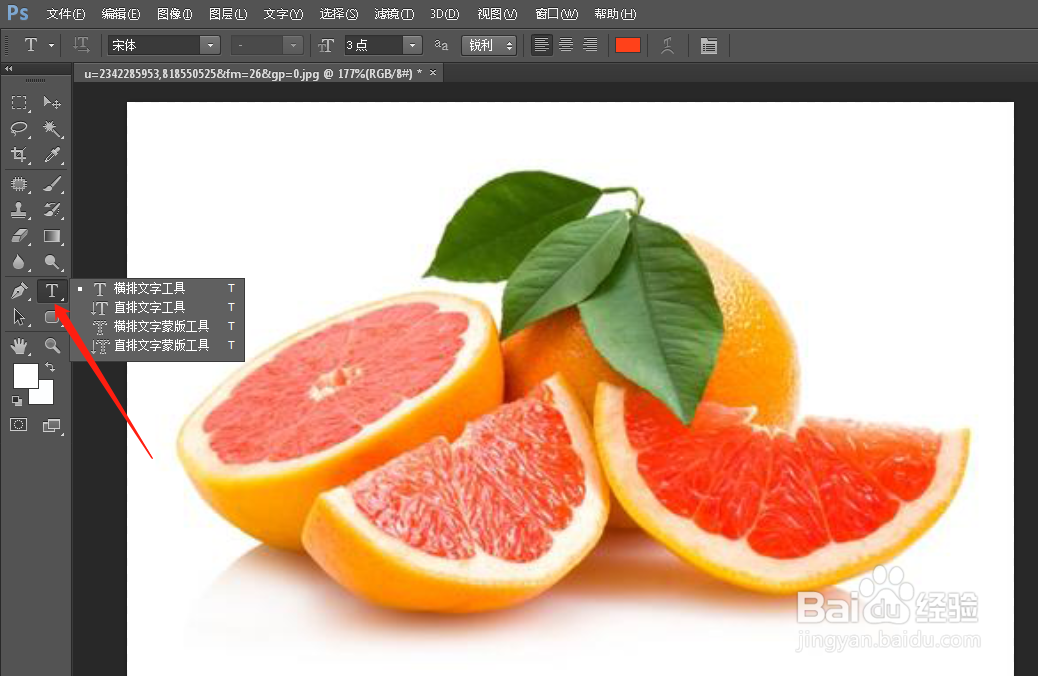Choose the Gradient tool
Image resolution: width=1038 pixels, height=676 pixels.
pos(52,236)
